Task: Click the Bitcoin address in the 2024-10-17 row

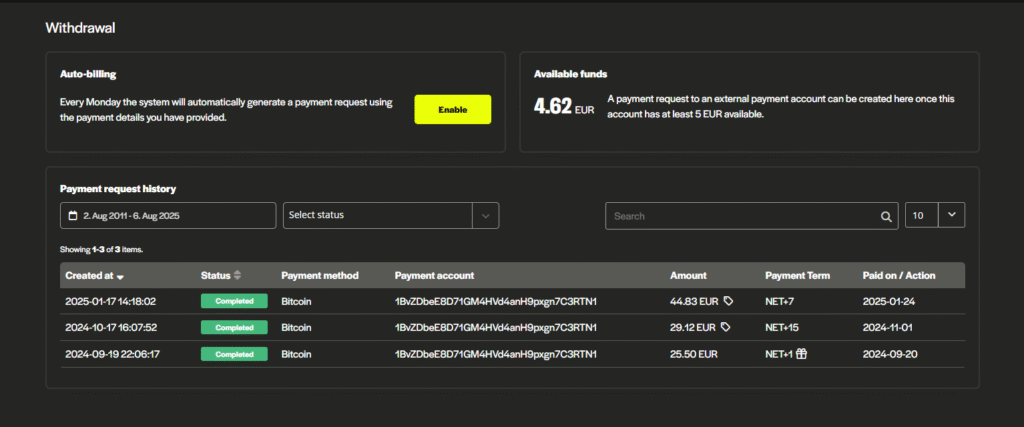Action: pyautogui.click(x=496, y=327)
